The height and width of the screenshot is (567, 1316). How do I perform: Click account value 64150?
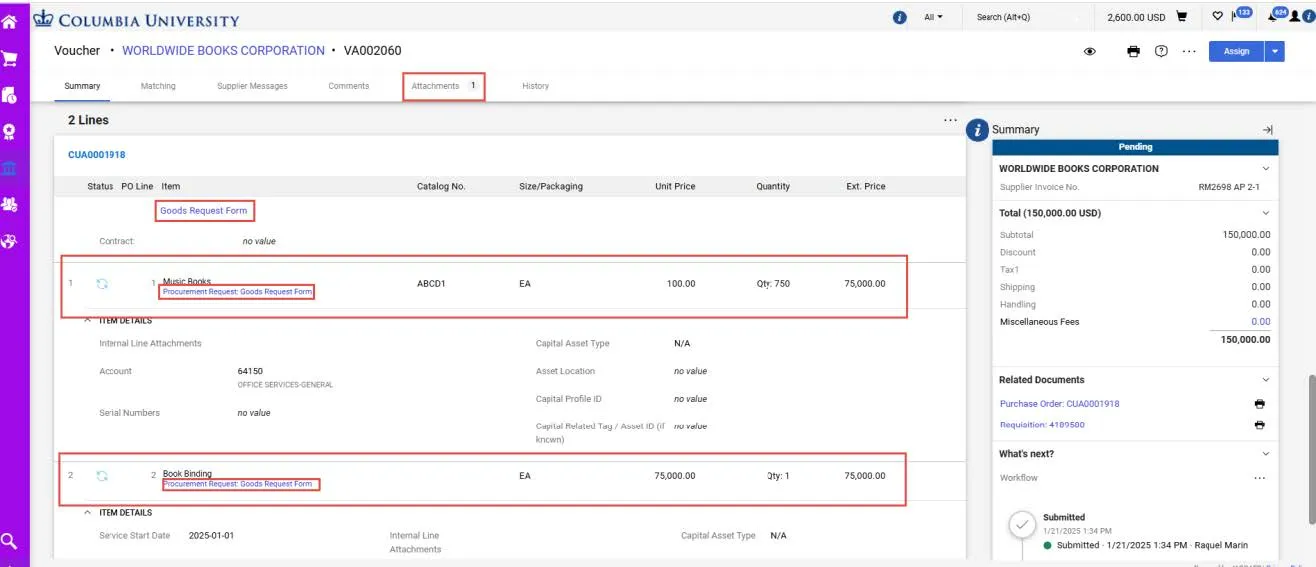(x=250, y=371)
